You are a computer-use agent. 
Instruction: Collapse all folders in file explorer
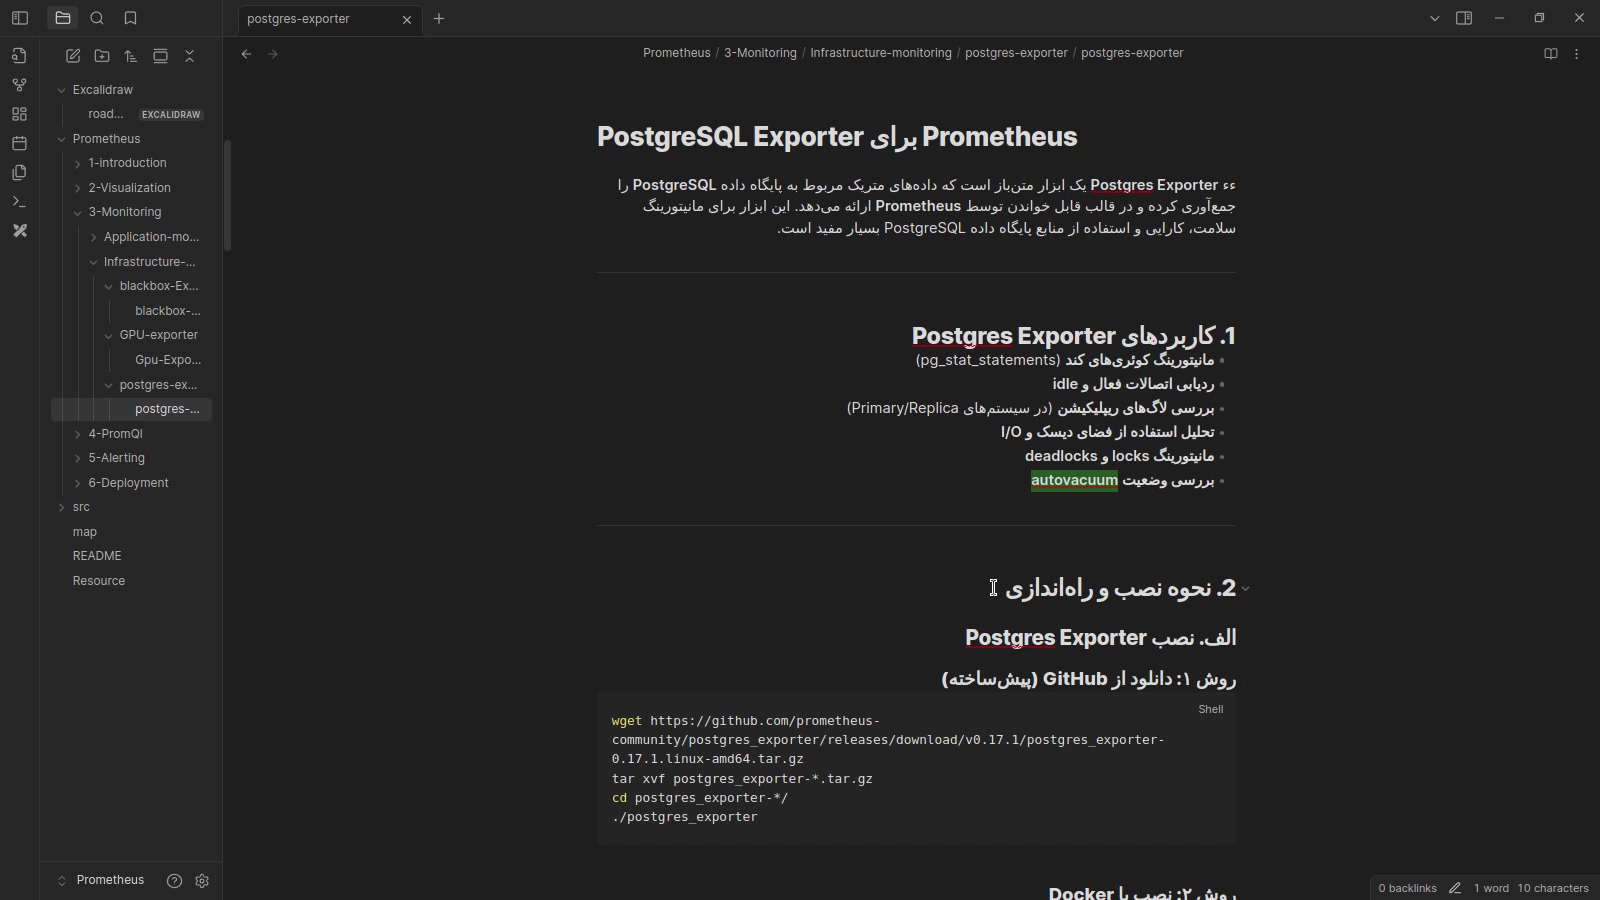tap(189, 56)
